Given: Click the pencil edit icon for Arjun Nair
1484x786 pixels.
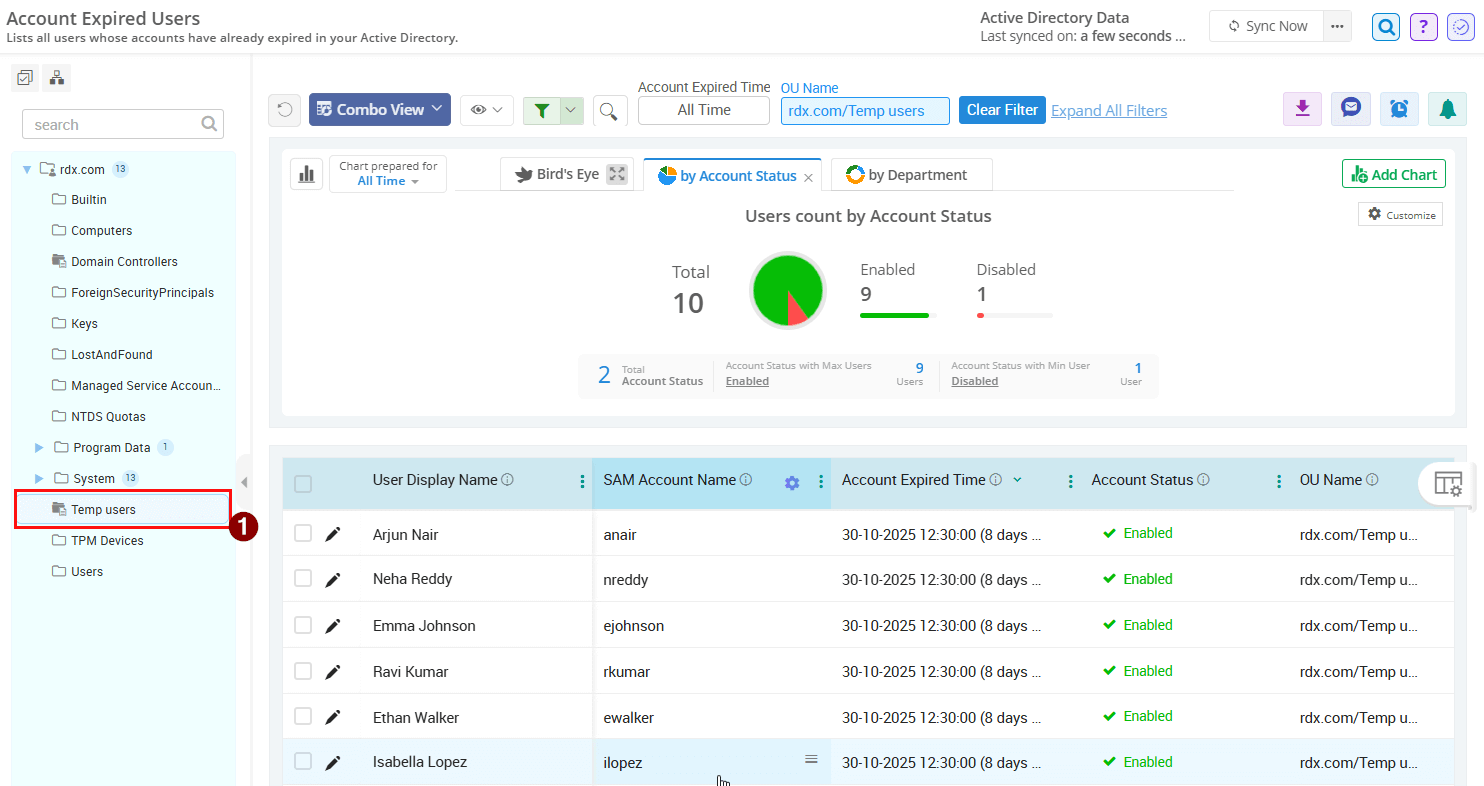Looking at the screenshot, I should click(333, 534).
